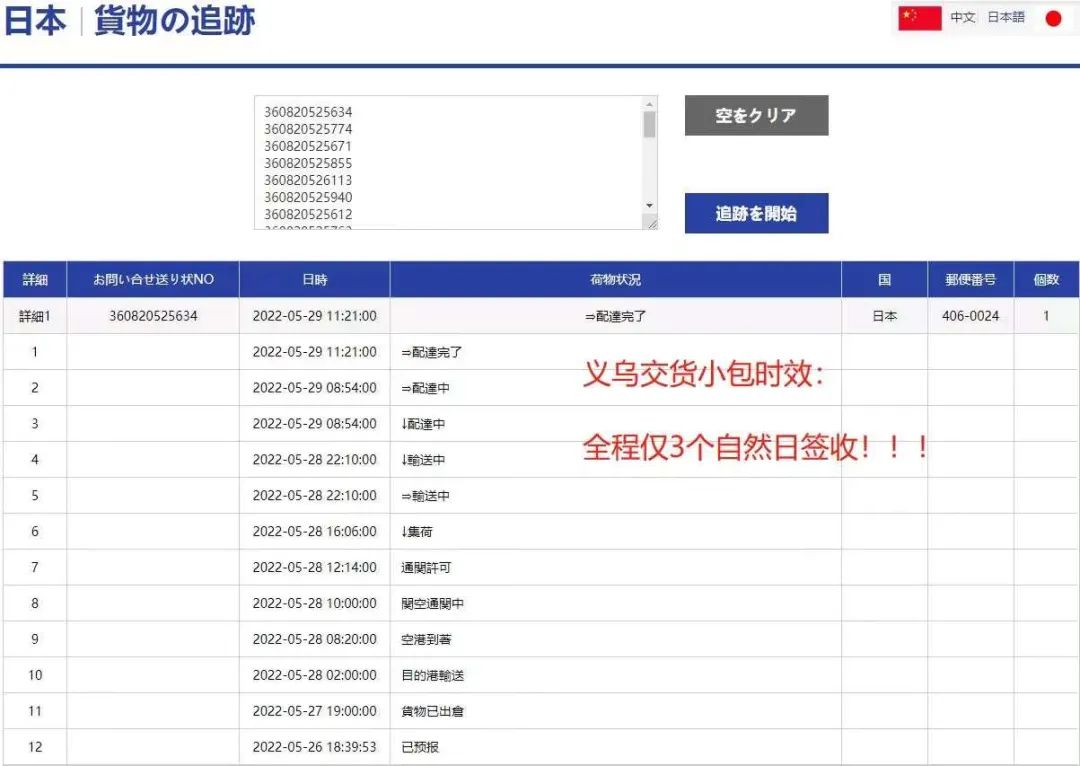Click timestamp 2022-05-28 12:14:00

tap(315, 567)
